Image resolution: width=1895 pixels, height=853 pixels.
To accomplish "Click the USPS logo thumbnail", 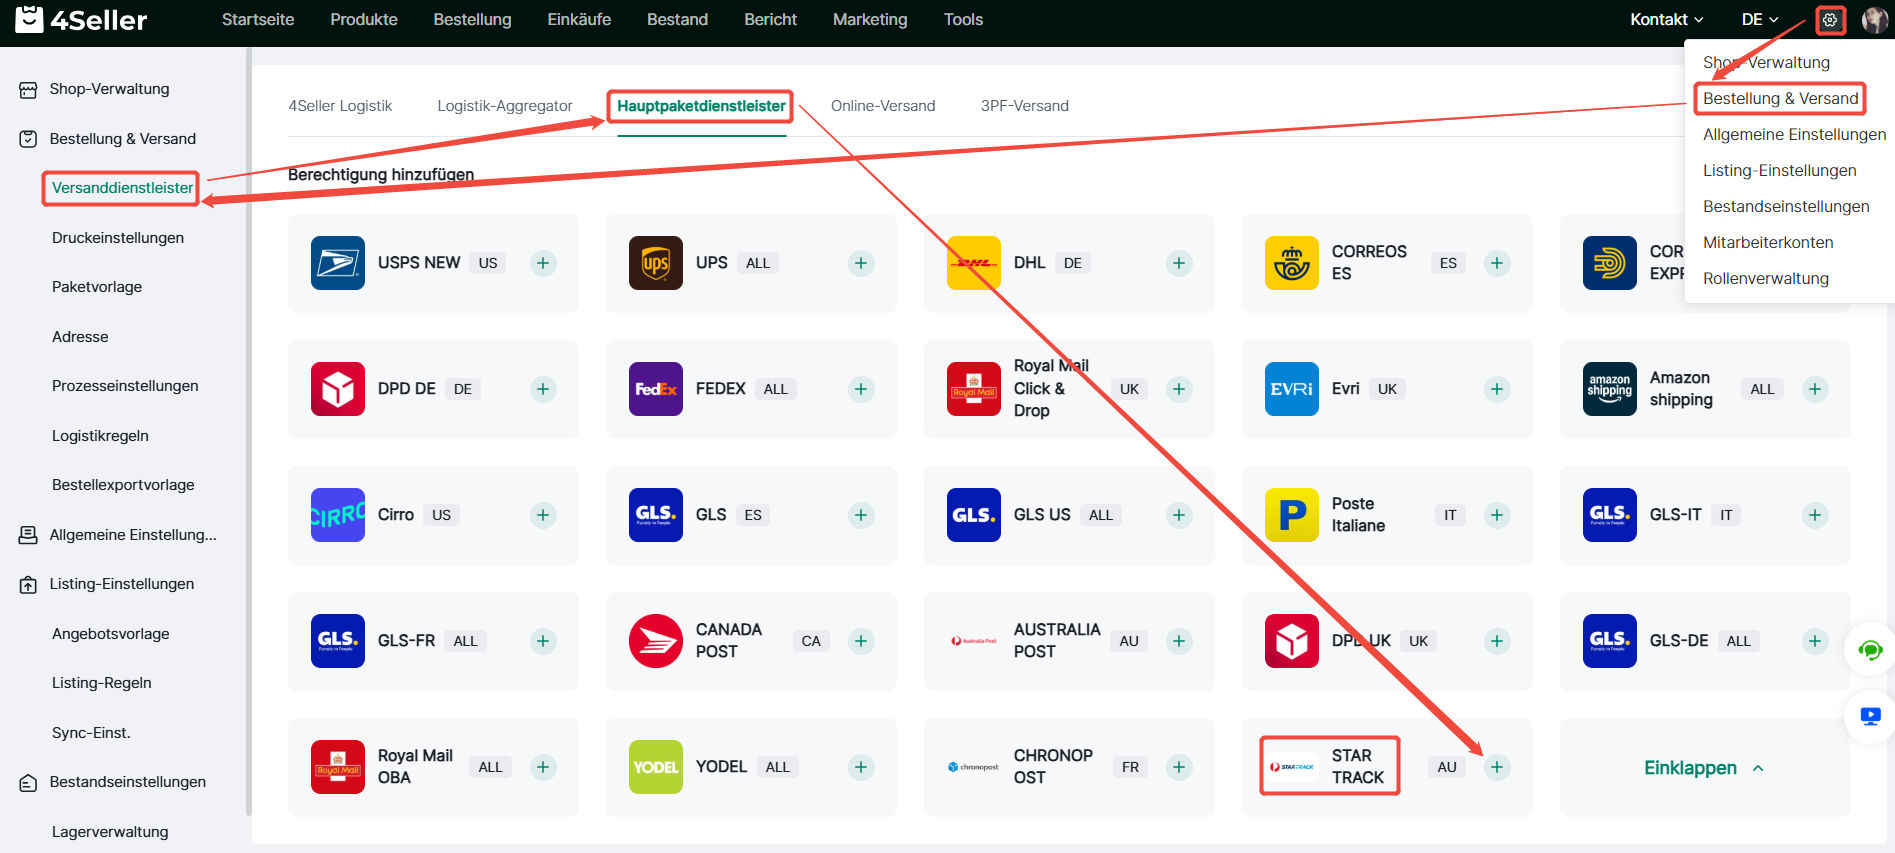I will point(338,263).
